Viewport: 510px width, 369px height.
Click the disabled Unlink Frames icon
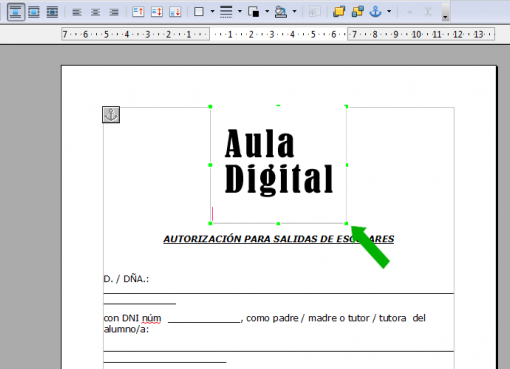pos(428,12)
